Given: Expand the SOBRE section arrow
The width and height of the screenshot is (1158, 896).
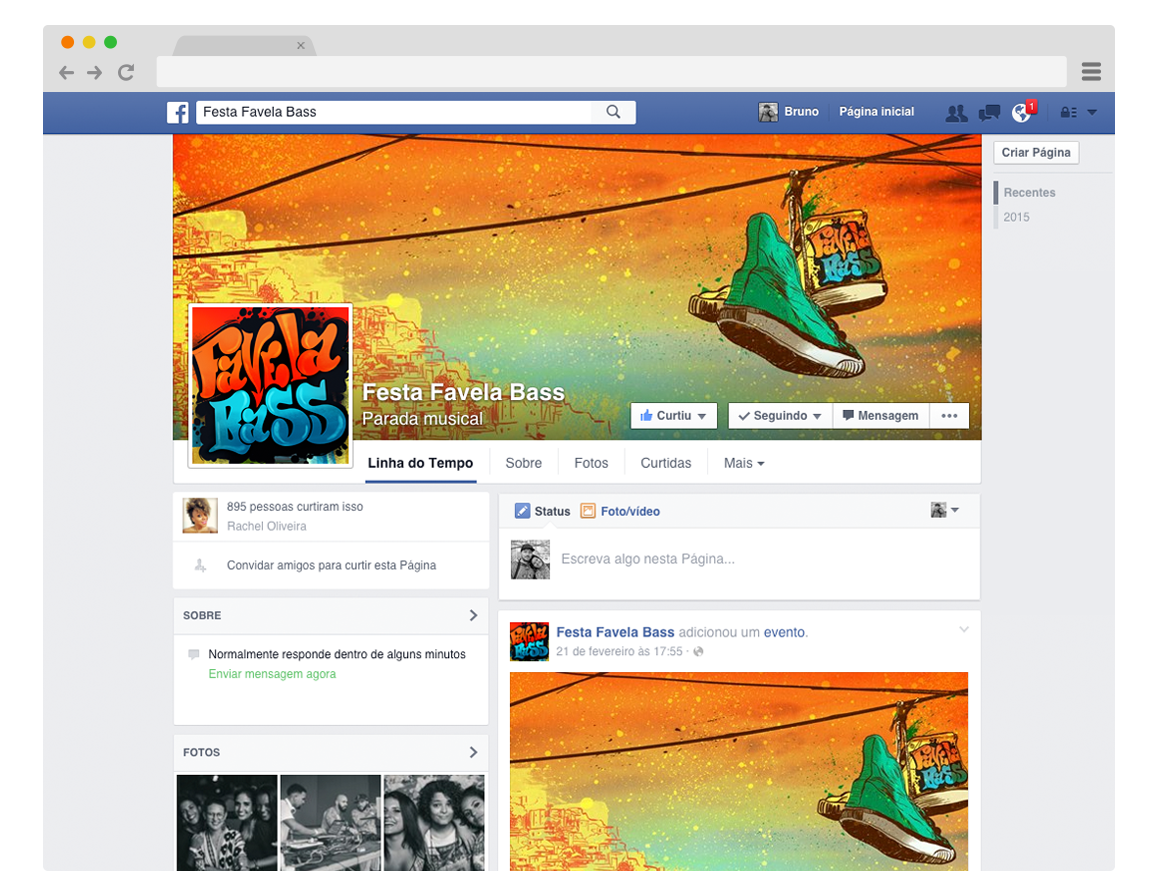Looking at the screenshot, I should pos(473,615).
